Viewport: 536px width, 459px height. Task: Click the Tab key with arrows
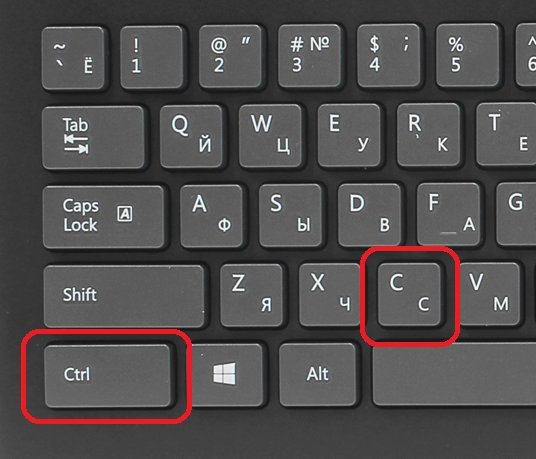pyautogui.click(x=94, y=137)
